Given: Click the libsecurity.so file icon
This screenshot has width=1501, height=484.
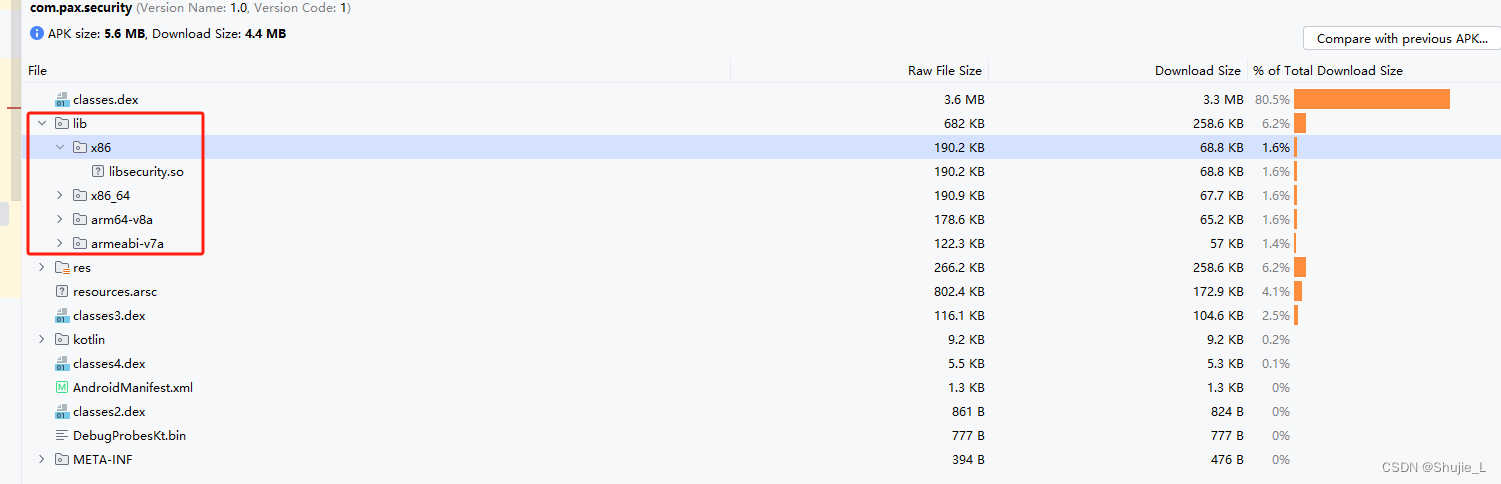Looking at the screenshot, I should [x=98, y=172].
